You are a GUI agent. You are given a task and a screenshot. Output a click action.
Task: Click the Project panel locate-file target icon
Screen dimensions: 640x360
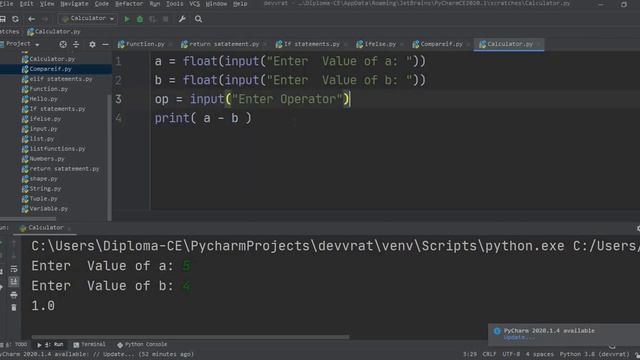(63, 44)
